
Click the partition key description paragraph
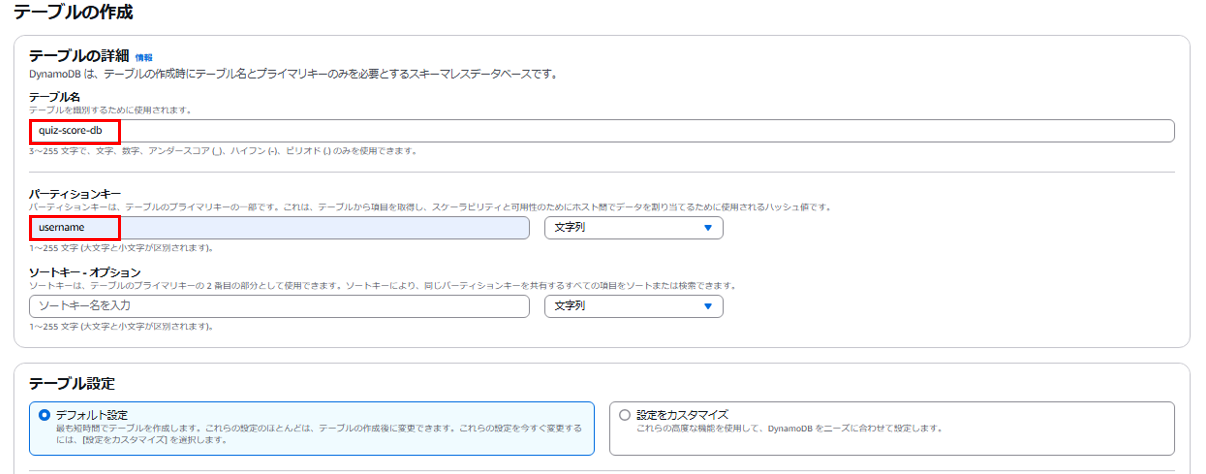(430, 206)
